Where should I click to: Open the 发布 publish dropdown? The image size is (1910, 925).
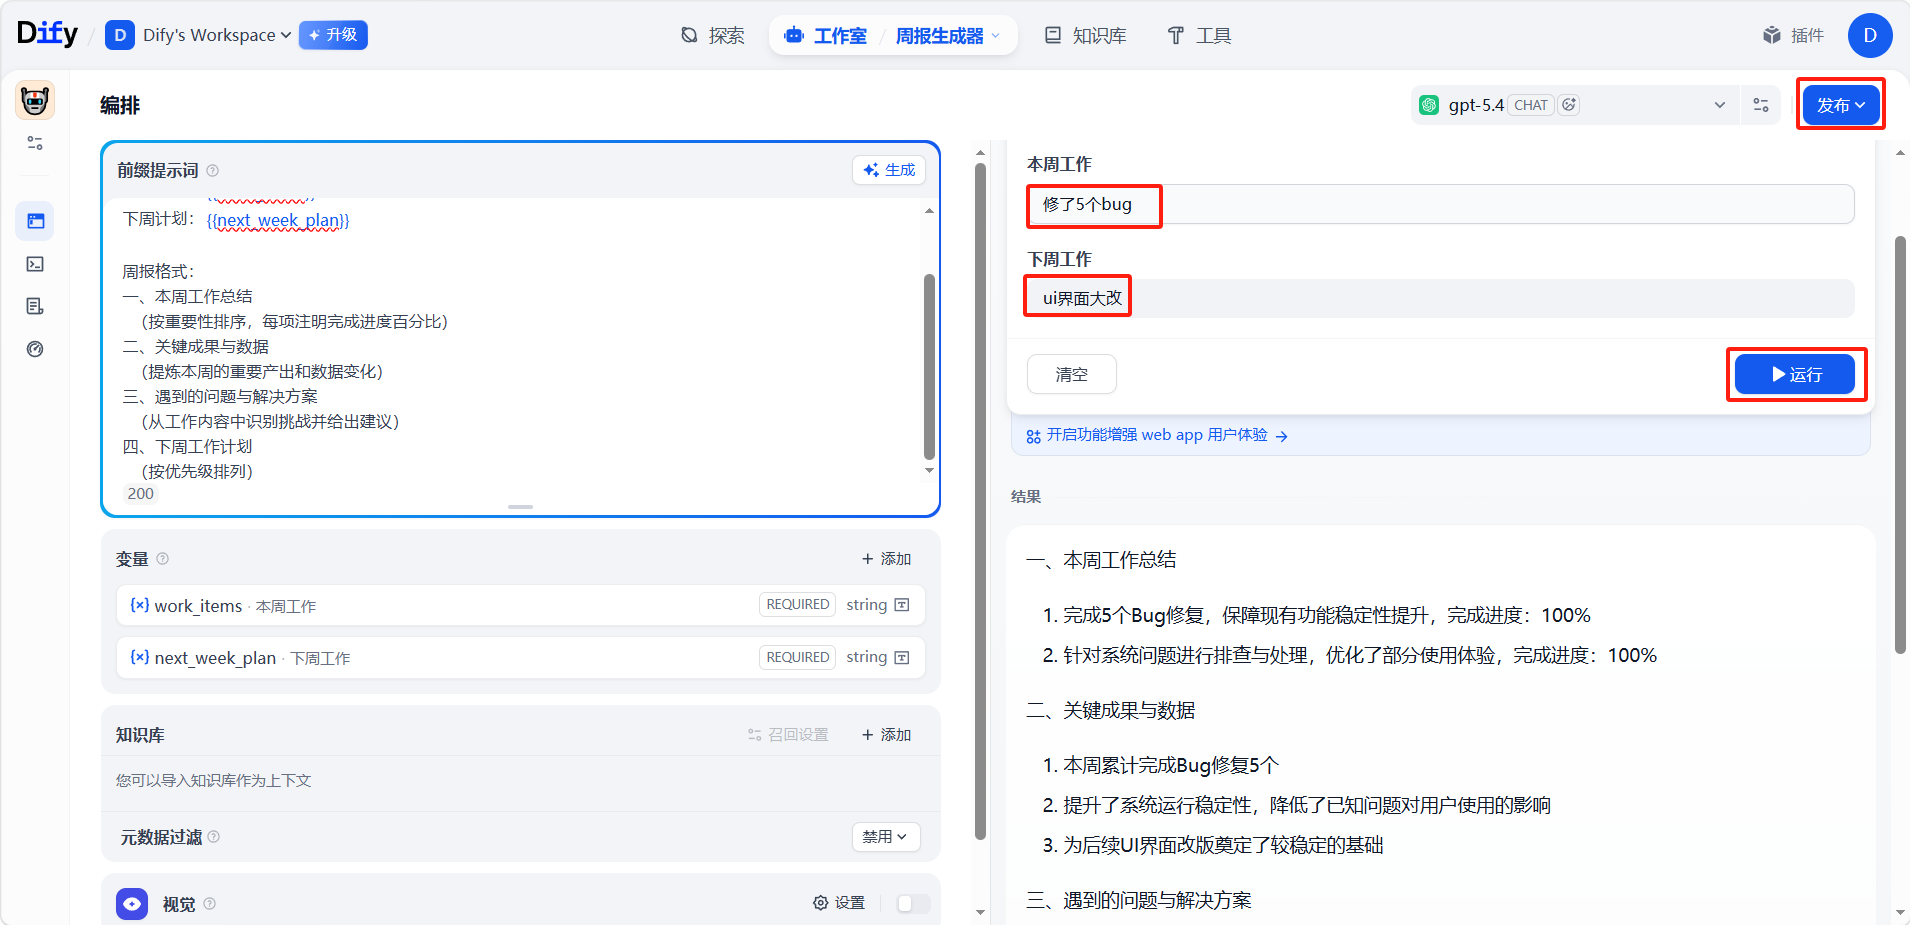point(1840,105)
